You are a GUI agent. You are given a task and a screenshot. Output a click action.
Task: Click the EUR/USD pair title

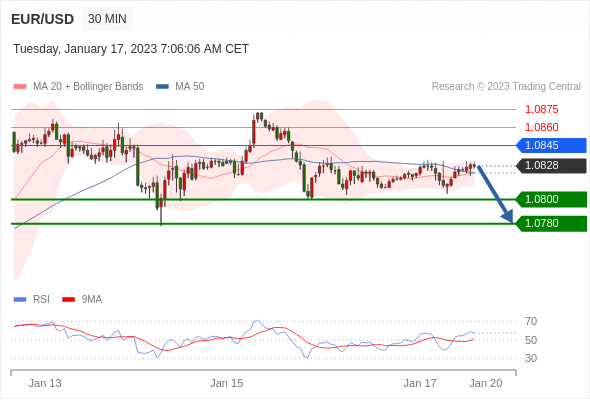pyautogui.click(x=42, y=19)
